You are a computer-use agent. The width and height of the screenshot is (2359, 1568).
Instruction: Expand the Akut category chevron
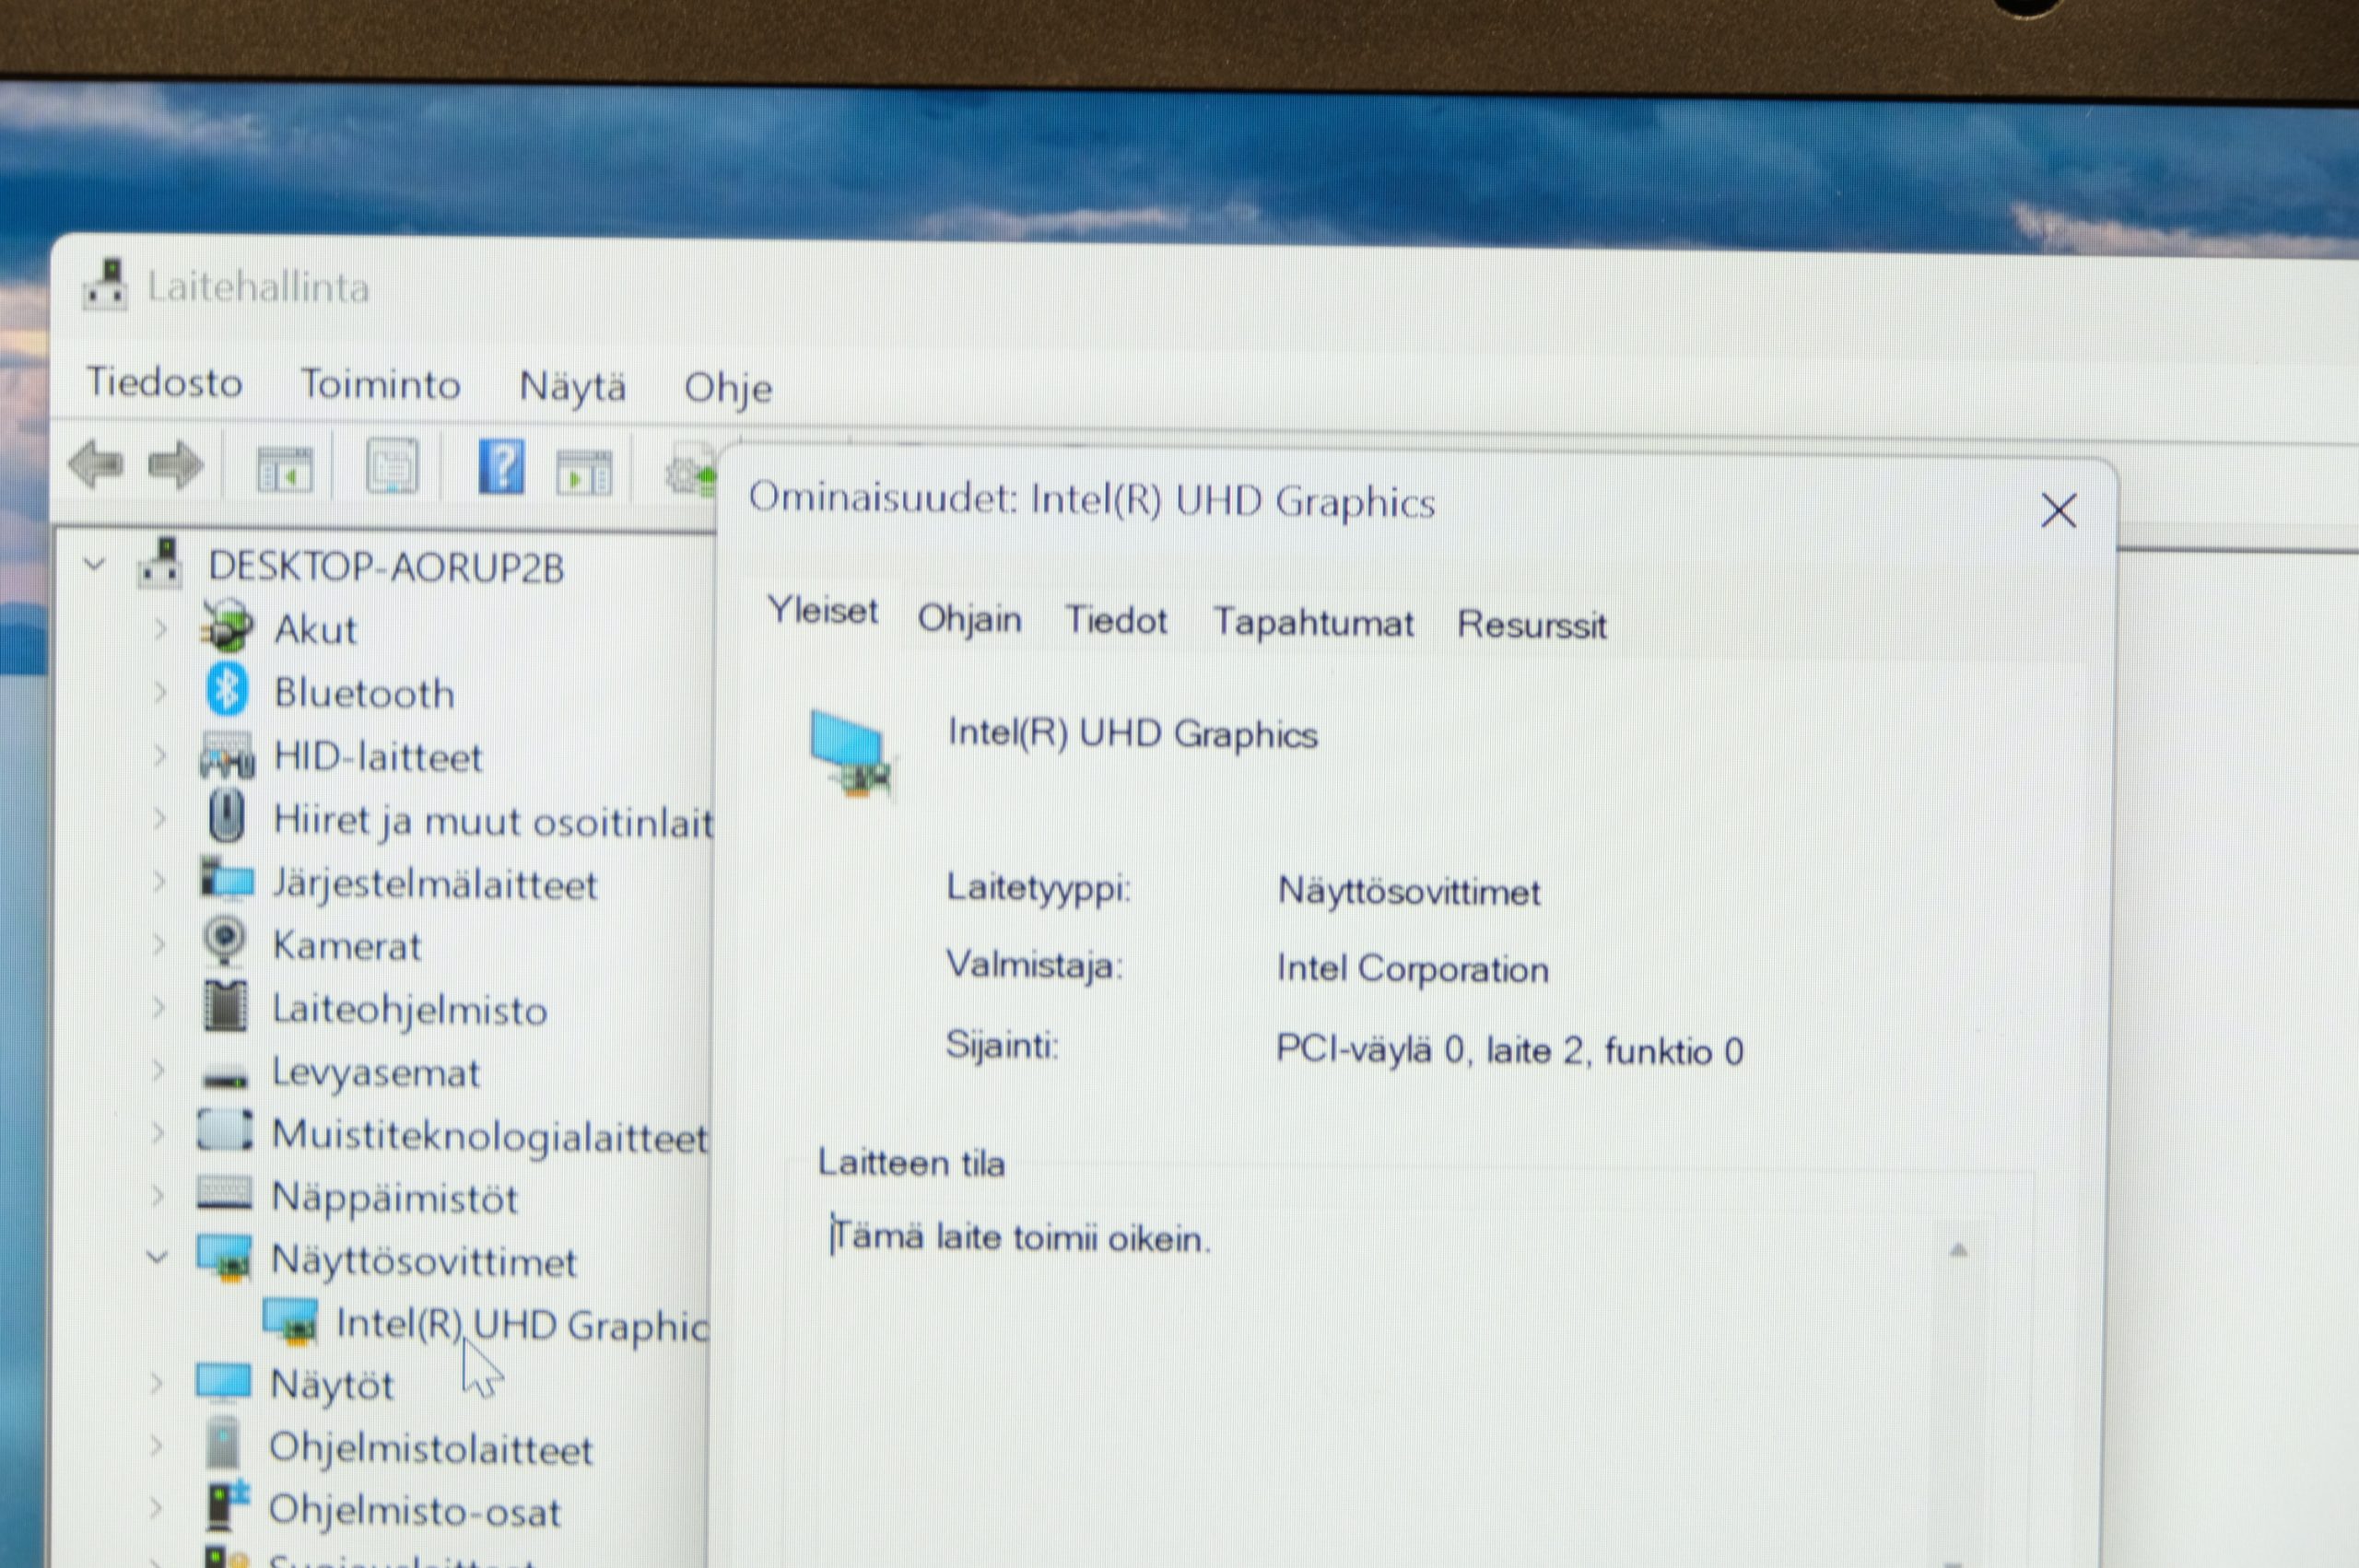pos(159,628)
